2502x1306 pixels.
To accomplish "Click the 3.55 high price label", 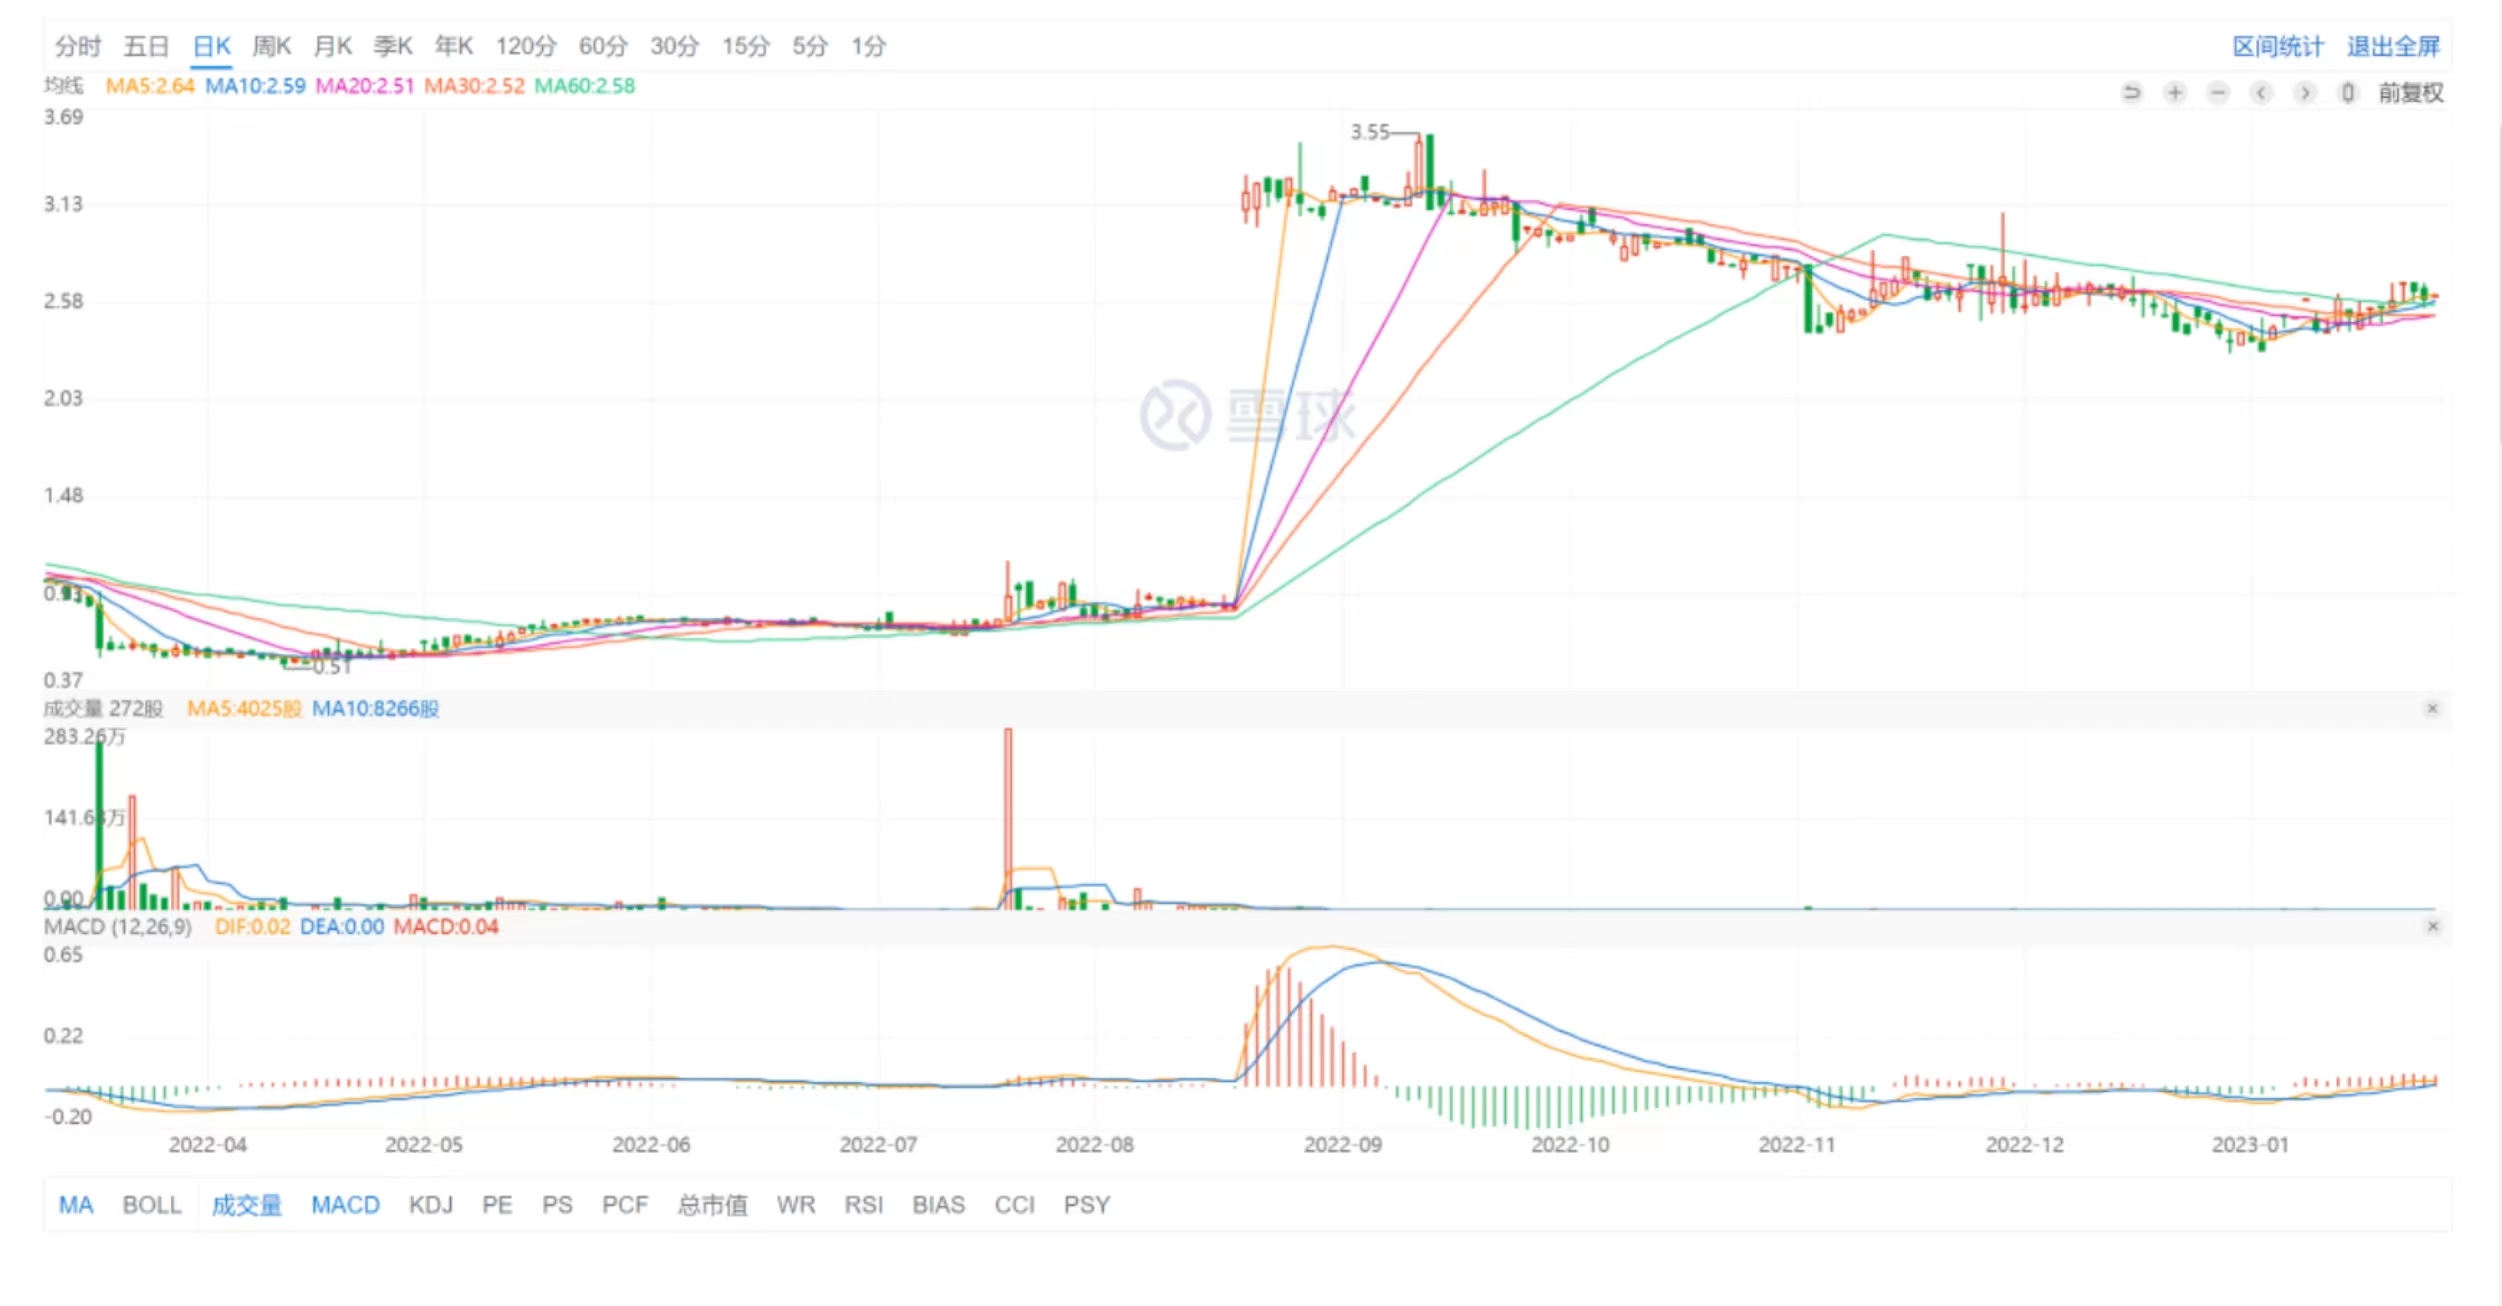I will click(1369, 132).
